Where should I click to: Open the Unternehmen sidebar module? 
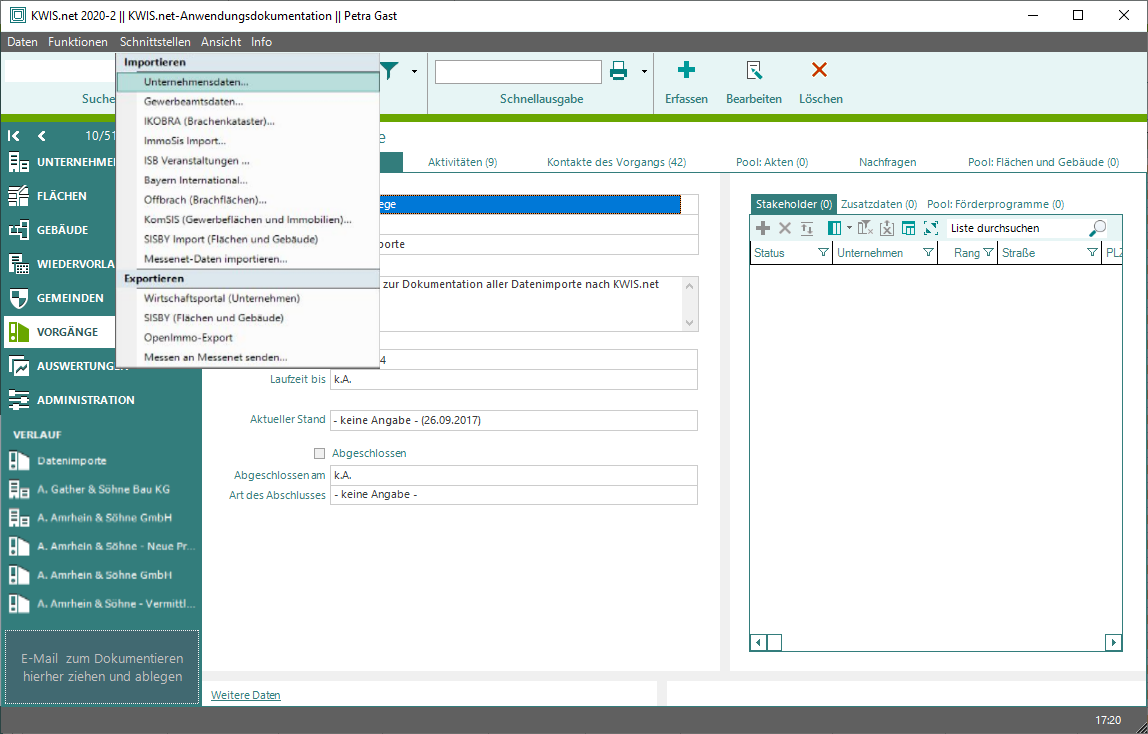click(62, 162)
